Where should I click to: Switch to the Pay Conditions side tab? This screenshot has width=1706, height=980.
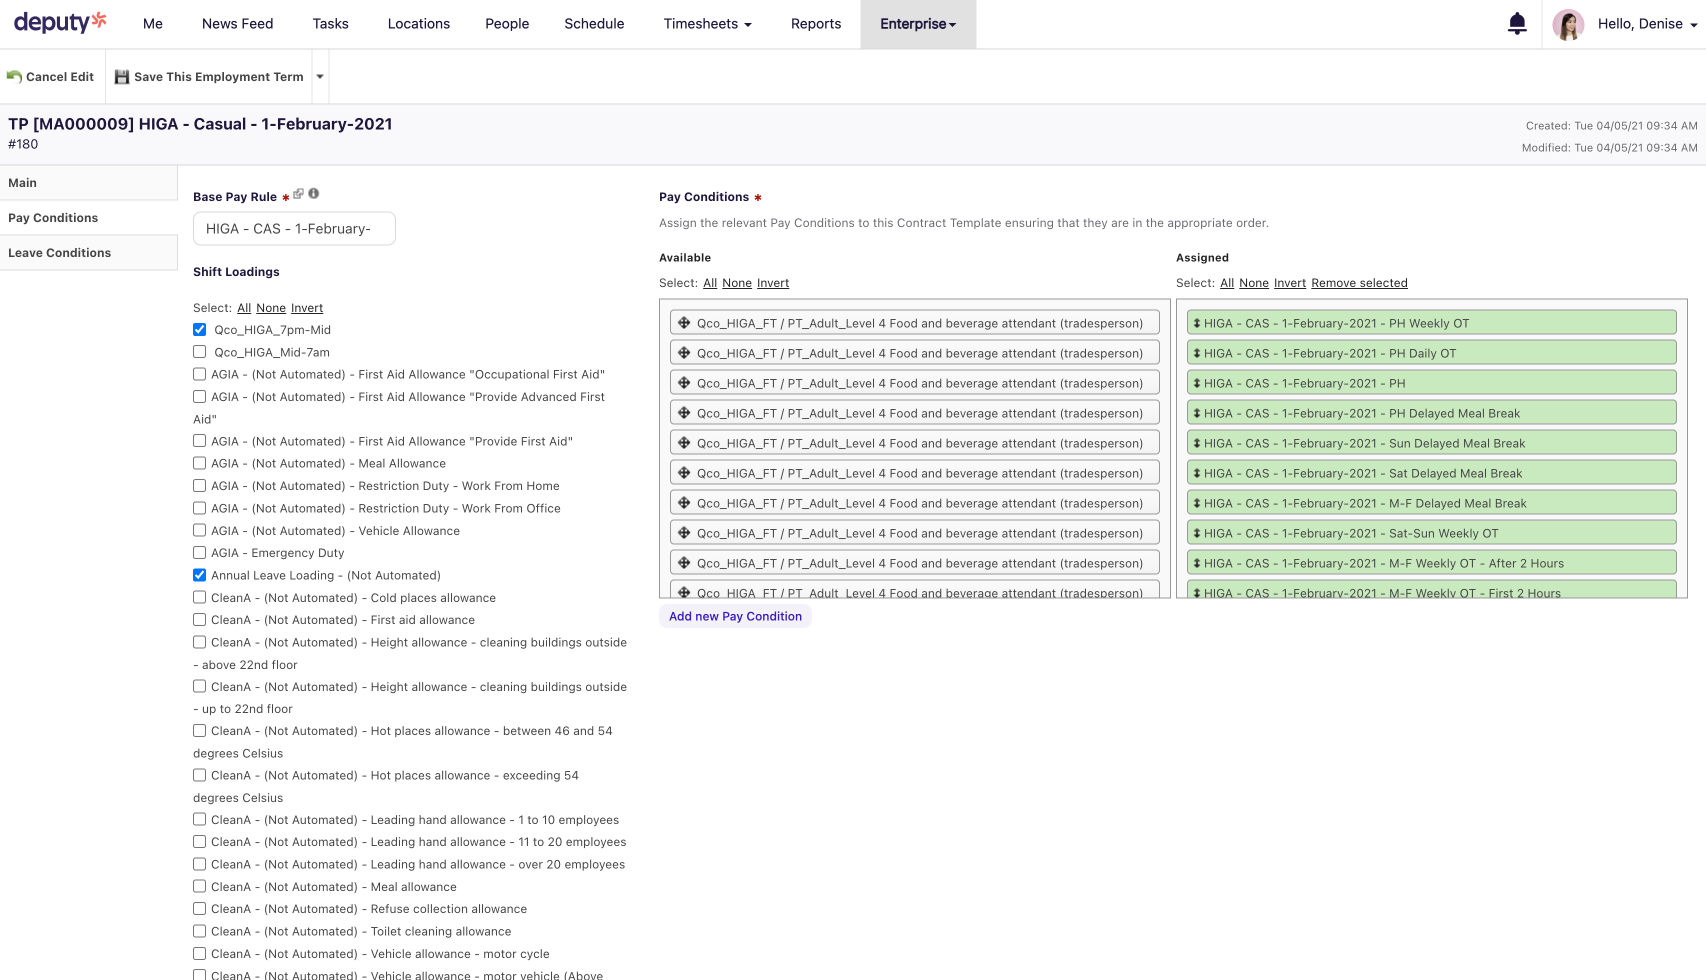tap(88, 218)
